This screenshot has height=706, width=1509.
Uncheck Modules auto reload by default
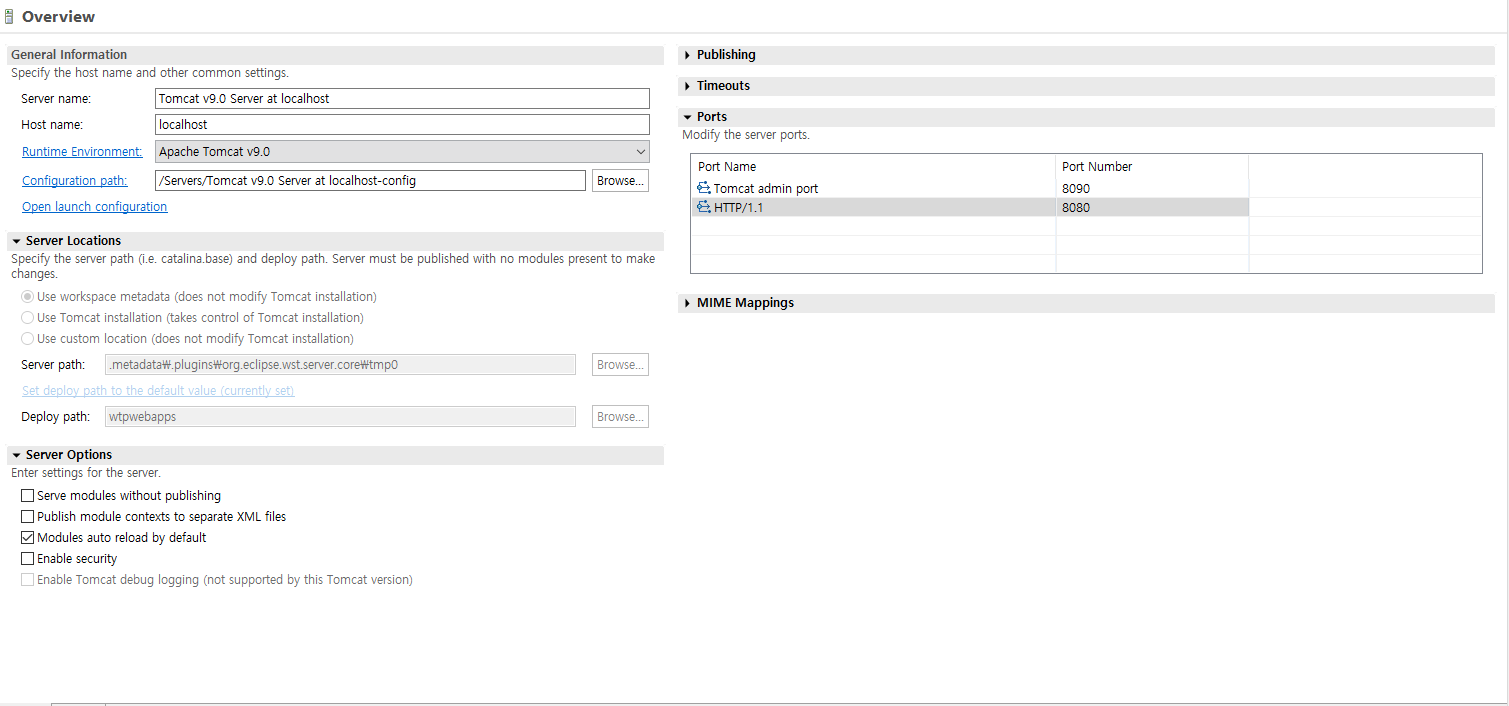[x=28, y=538]
